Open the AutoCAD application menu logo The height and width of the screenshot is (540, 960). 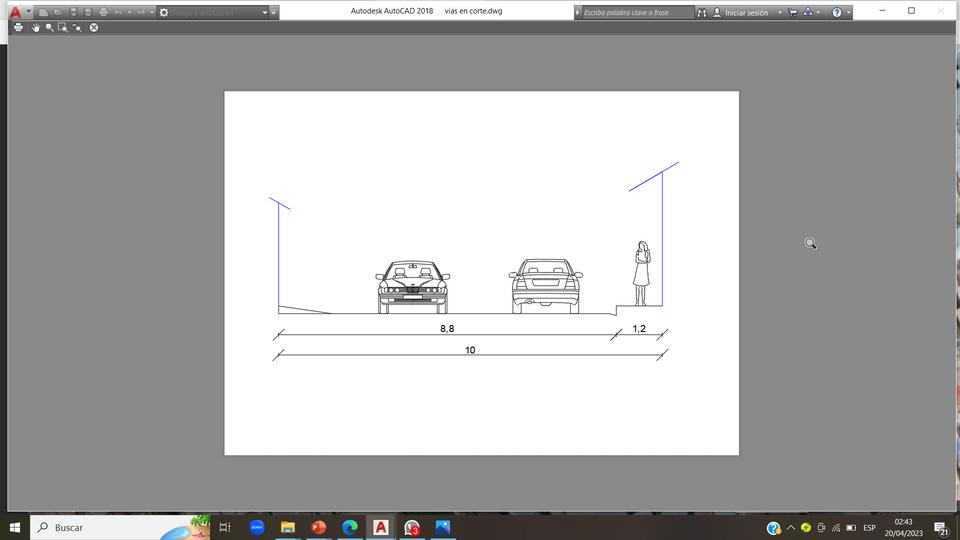(15, 12)
